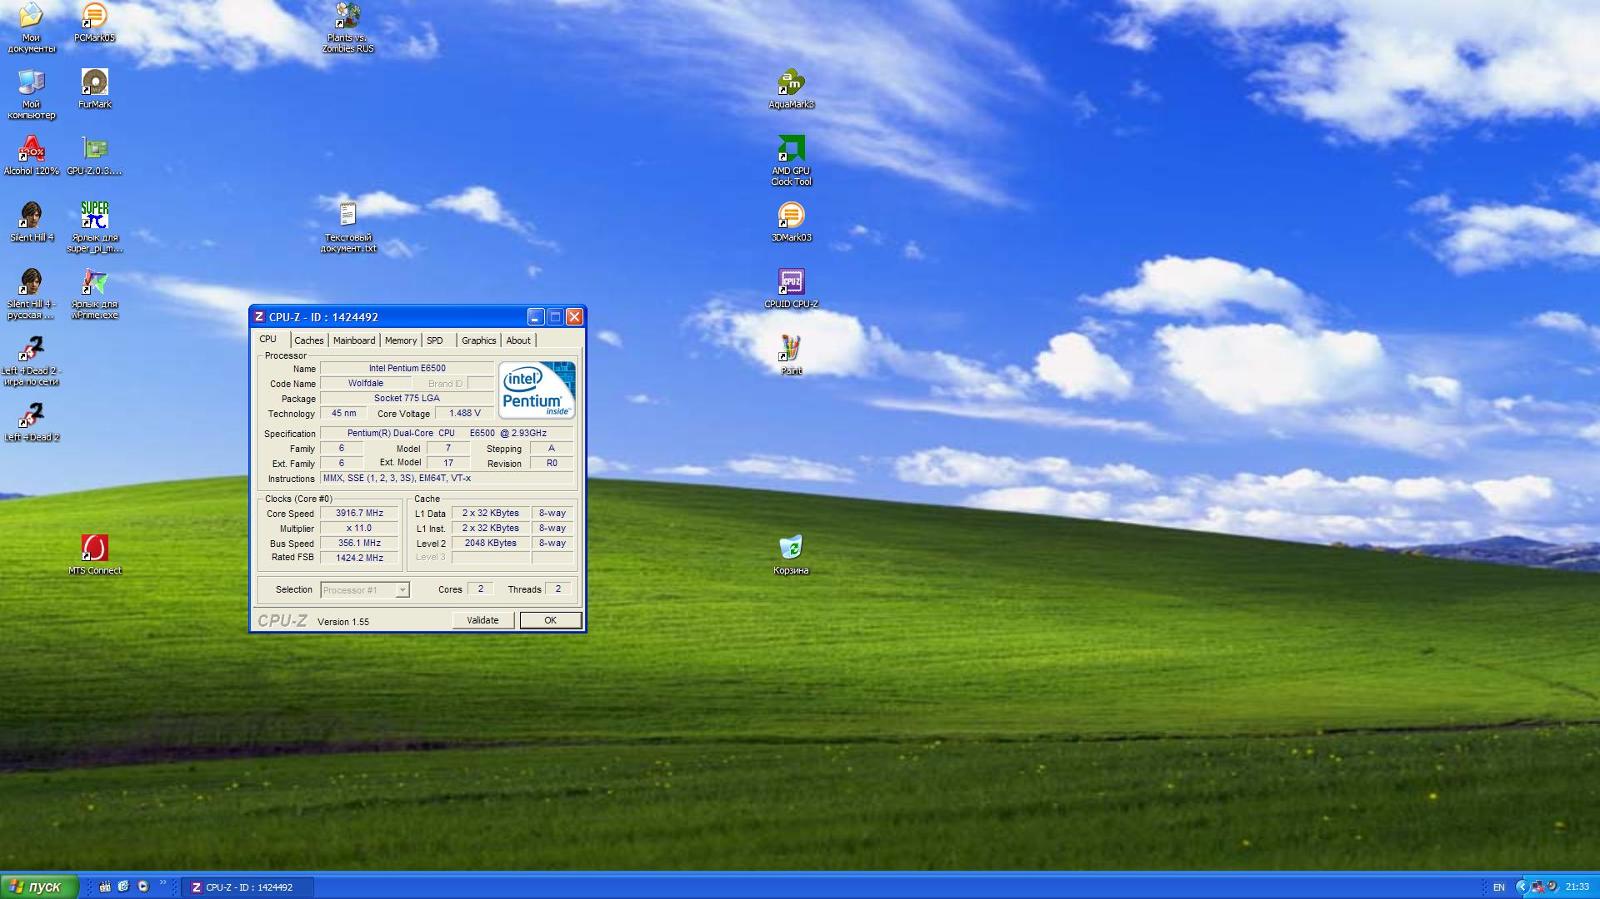Click the OK button in CPU-Z
The height and width of the screenshot is (899, 1600).
point(550,620)
